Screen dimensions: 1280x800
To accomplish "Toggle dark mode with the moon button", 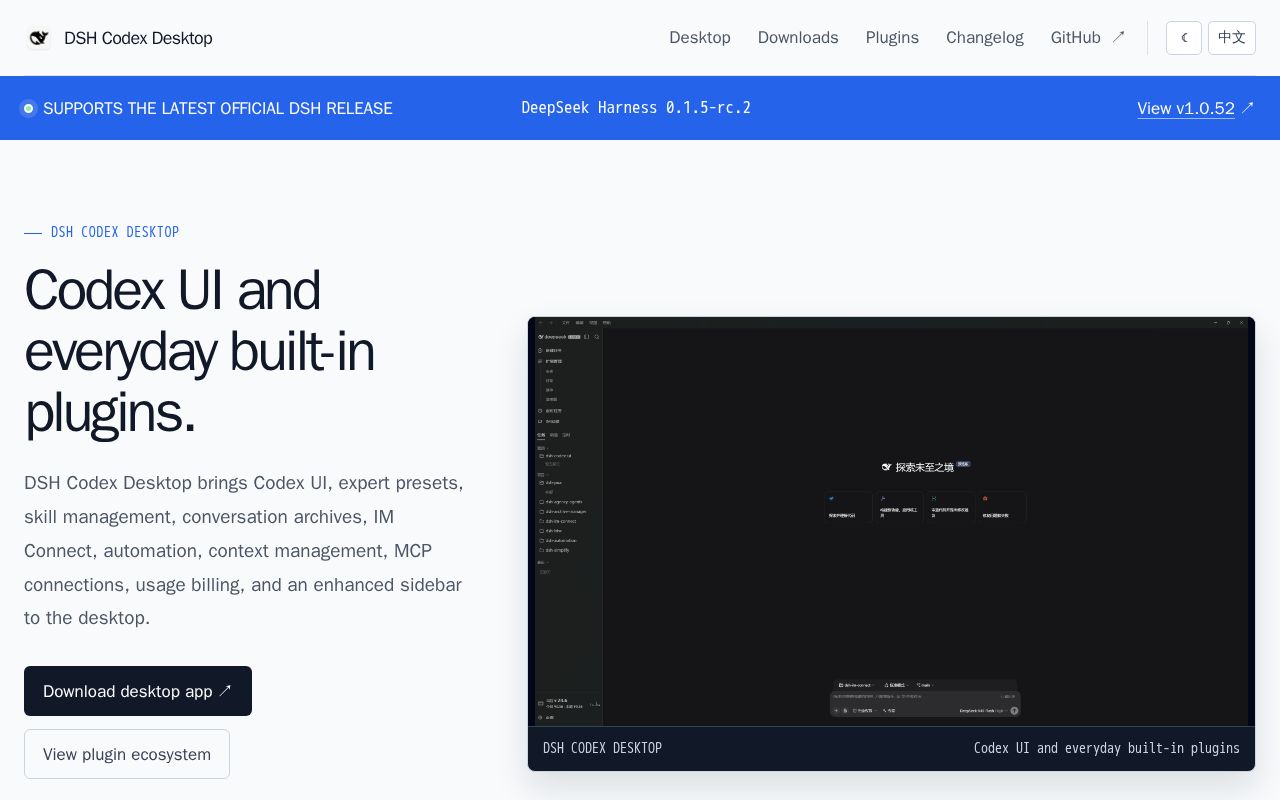I will pyautogui.click(x=1184, y=38).
